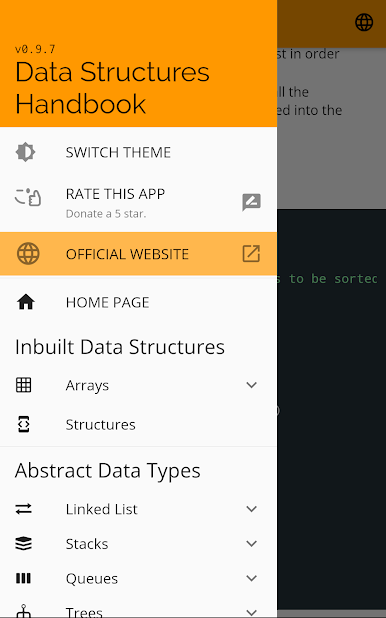
Task: Expand the Arrays chevron
Action: pos(252,385)
